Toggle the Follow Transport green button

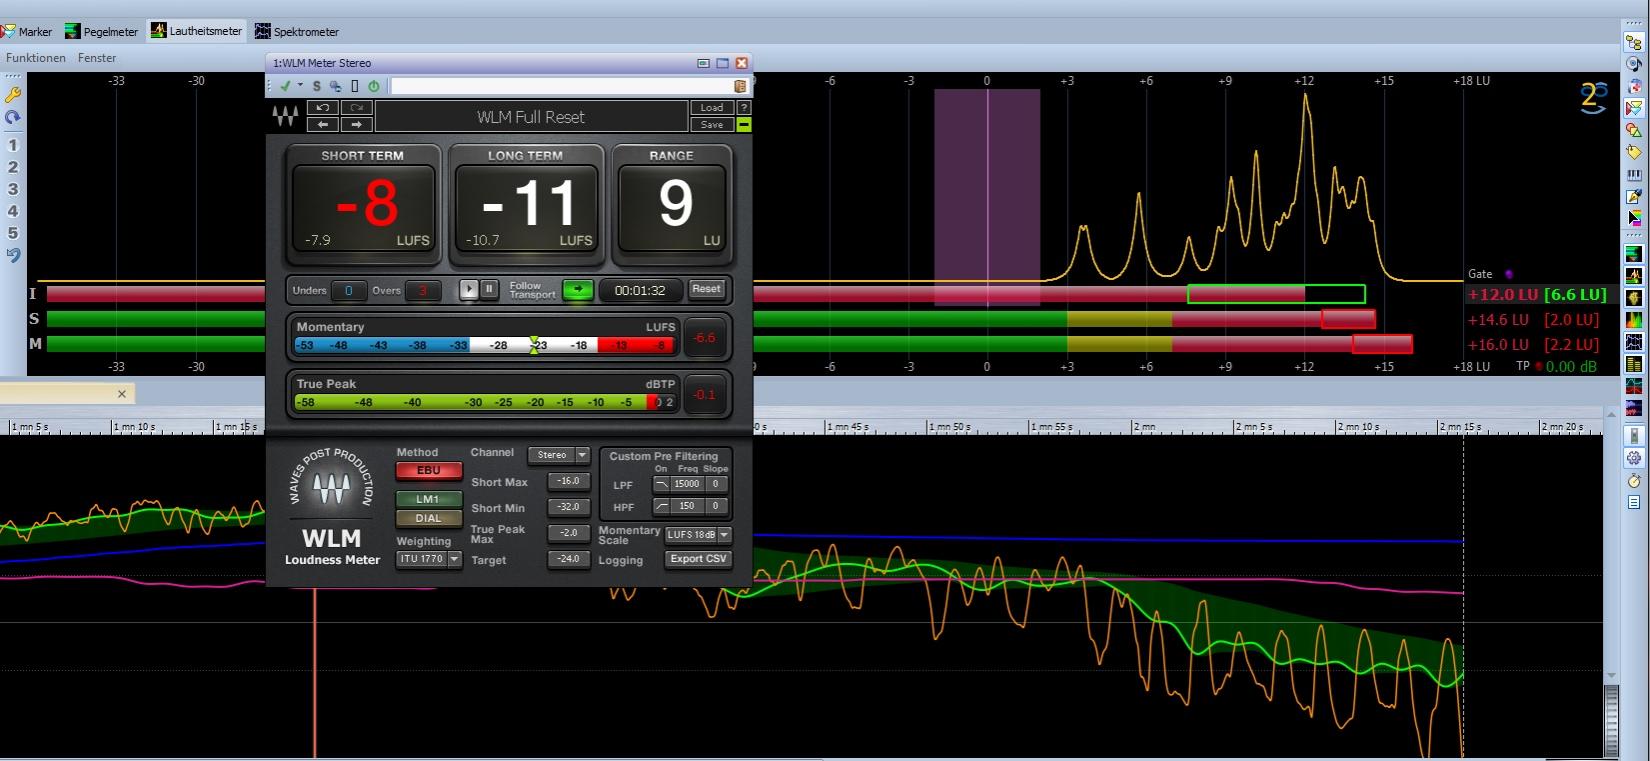[x=577, y=290]
